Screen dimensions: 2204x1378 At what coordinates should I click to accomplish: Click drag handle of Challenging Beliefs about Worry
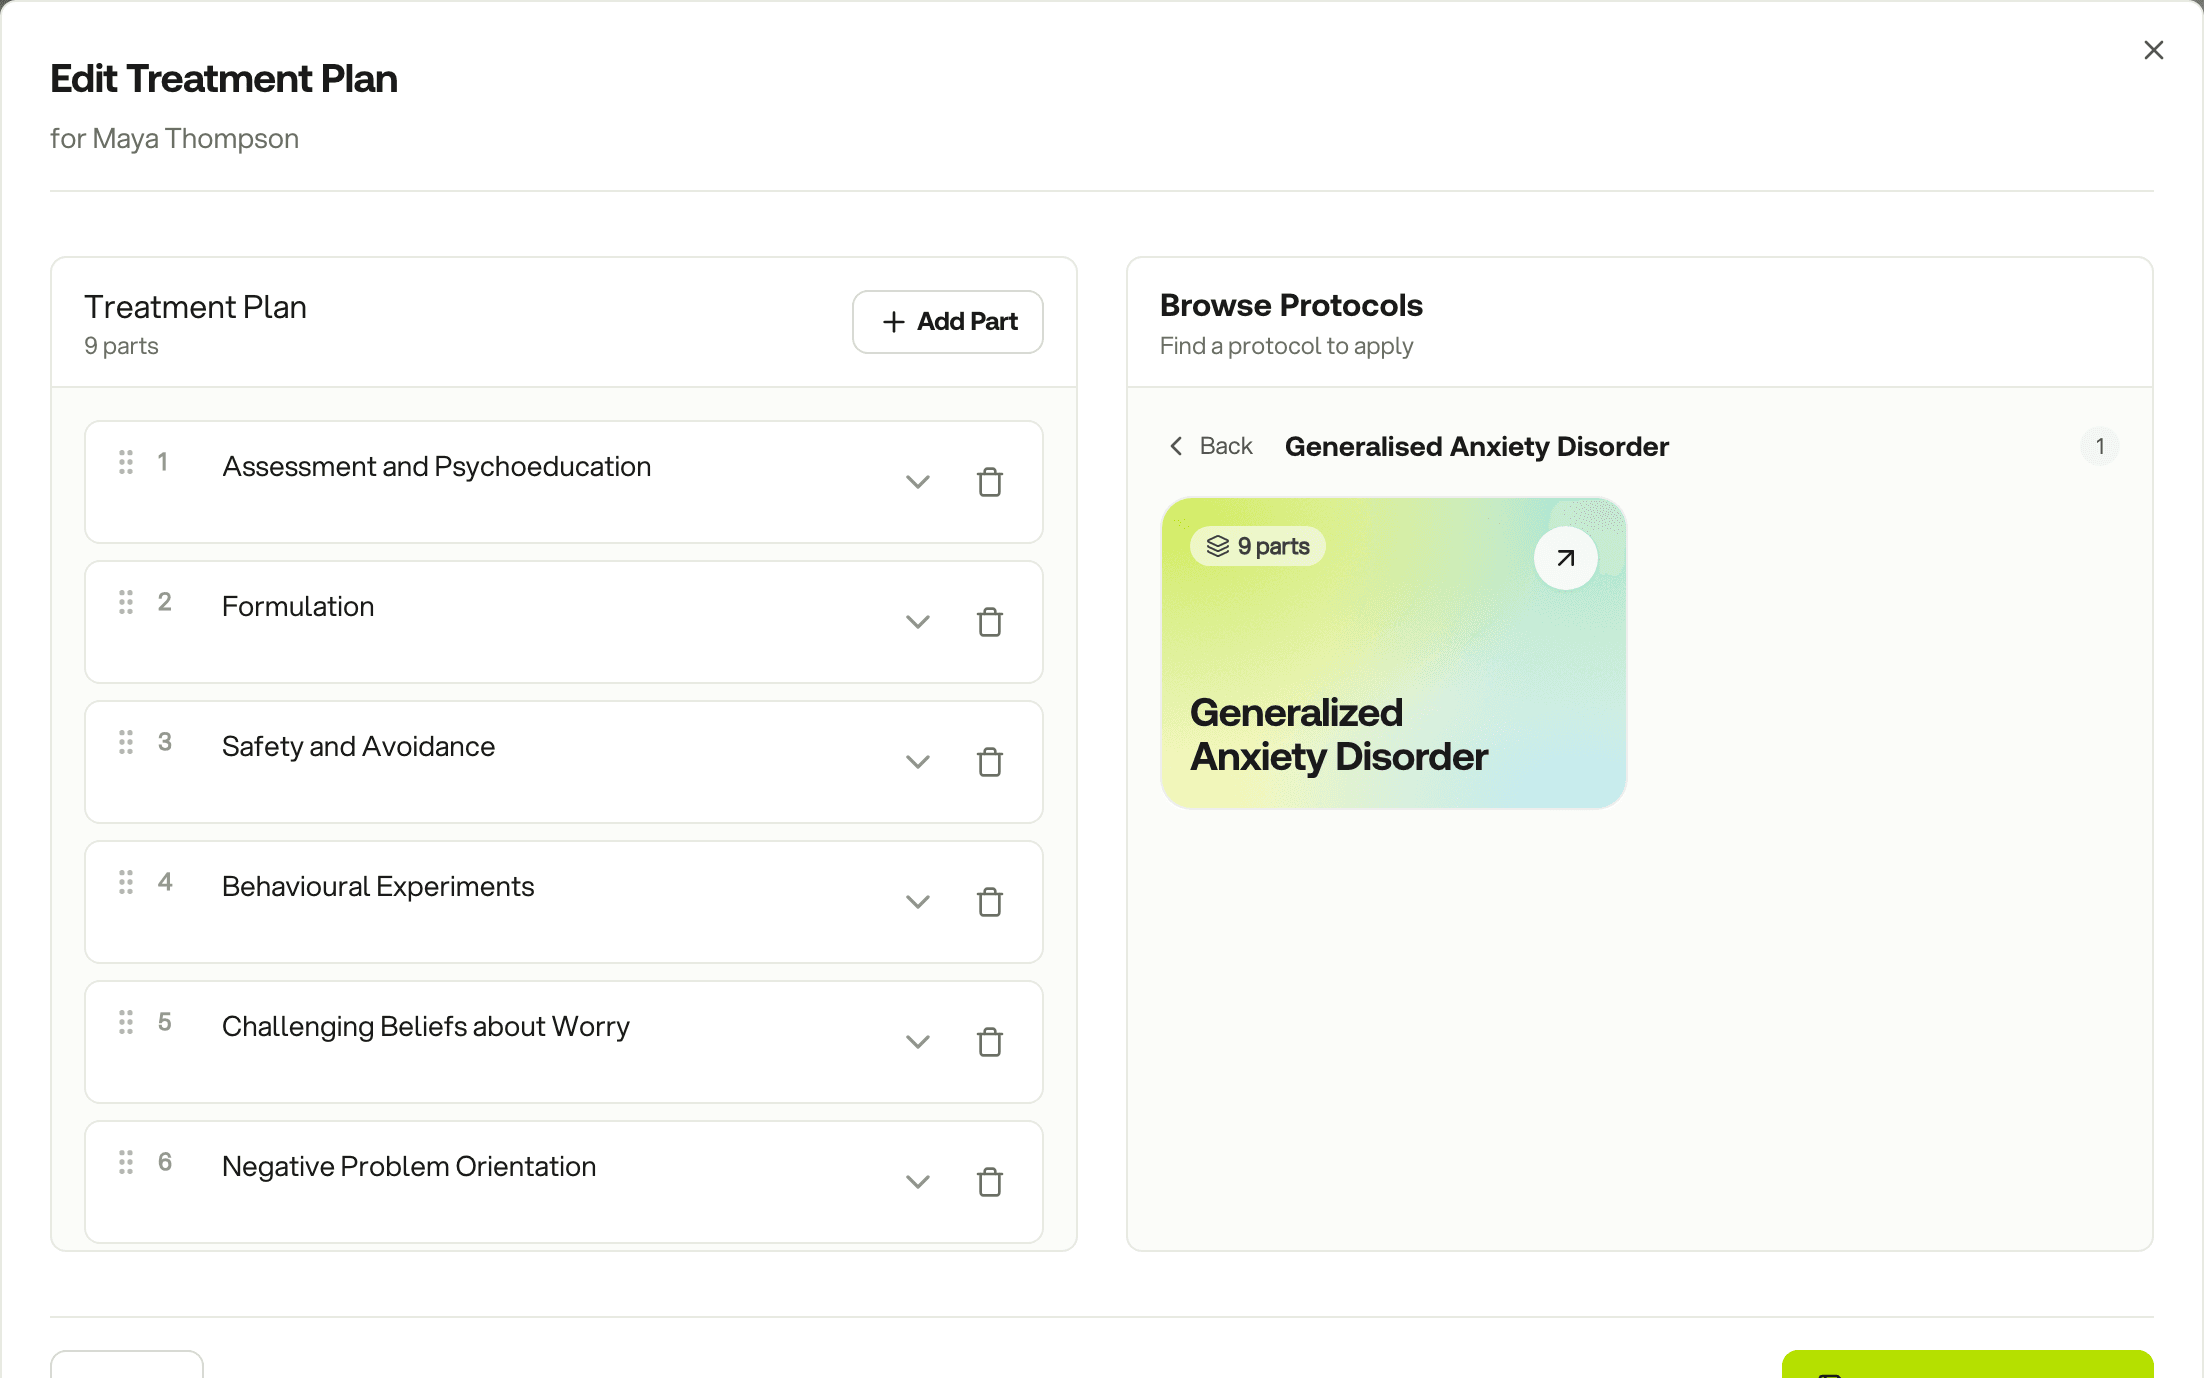tap(126, 1022)
